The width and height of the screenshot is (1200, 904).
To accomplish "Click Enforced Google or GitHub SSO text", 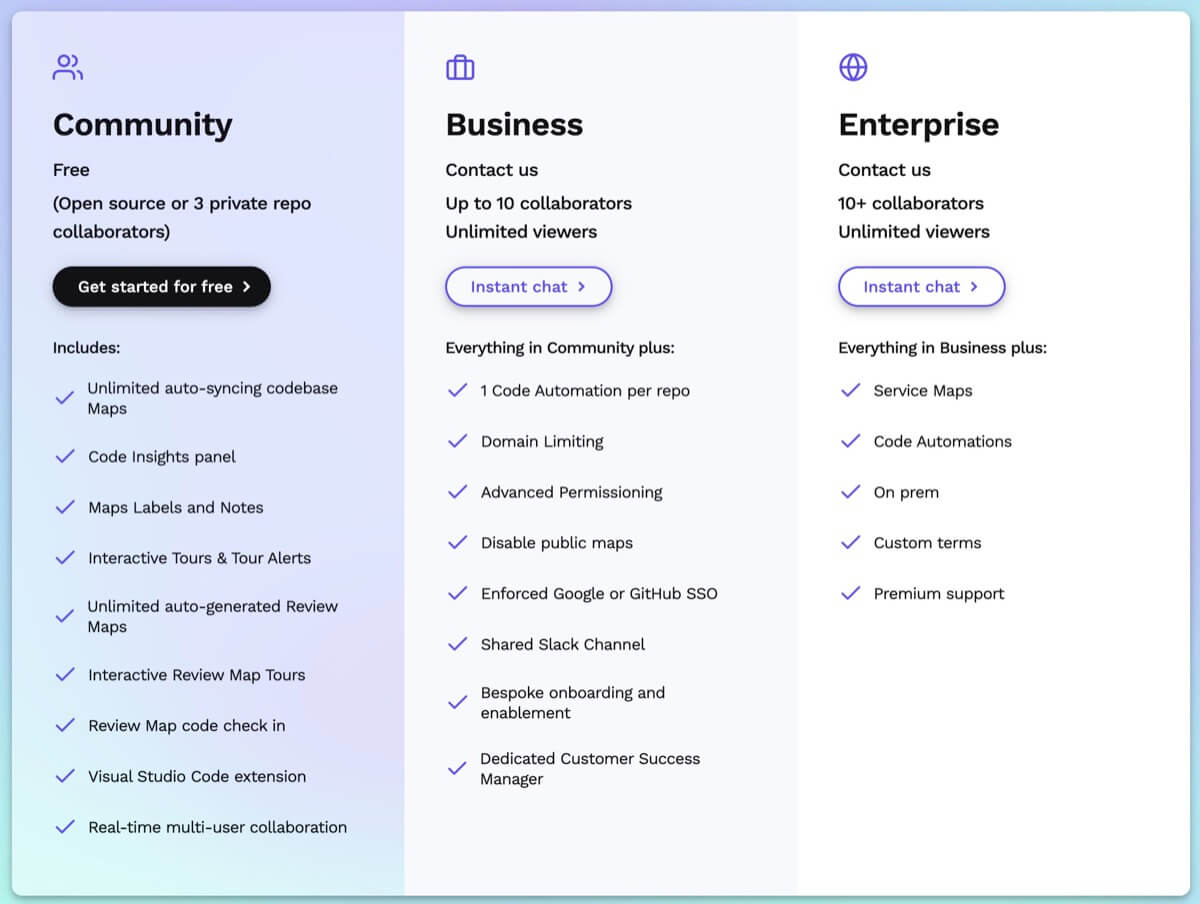I will click(x=599, y=594).
